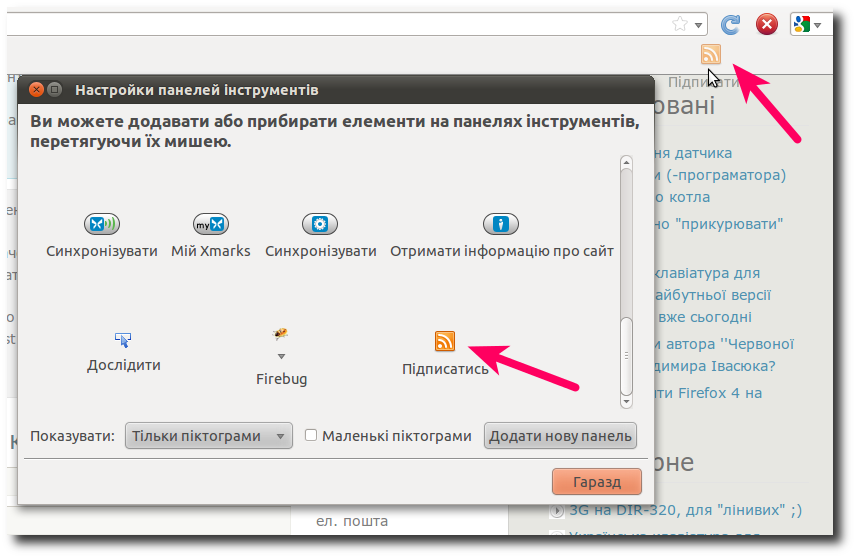Select the Дослідити inspect icon

[123, 340]
